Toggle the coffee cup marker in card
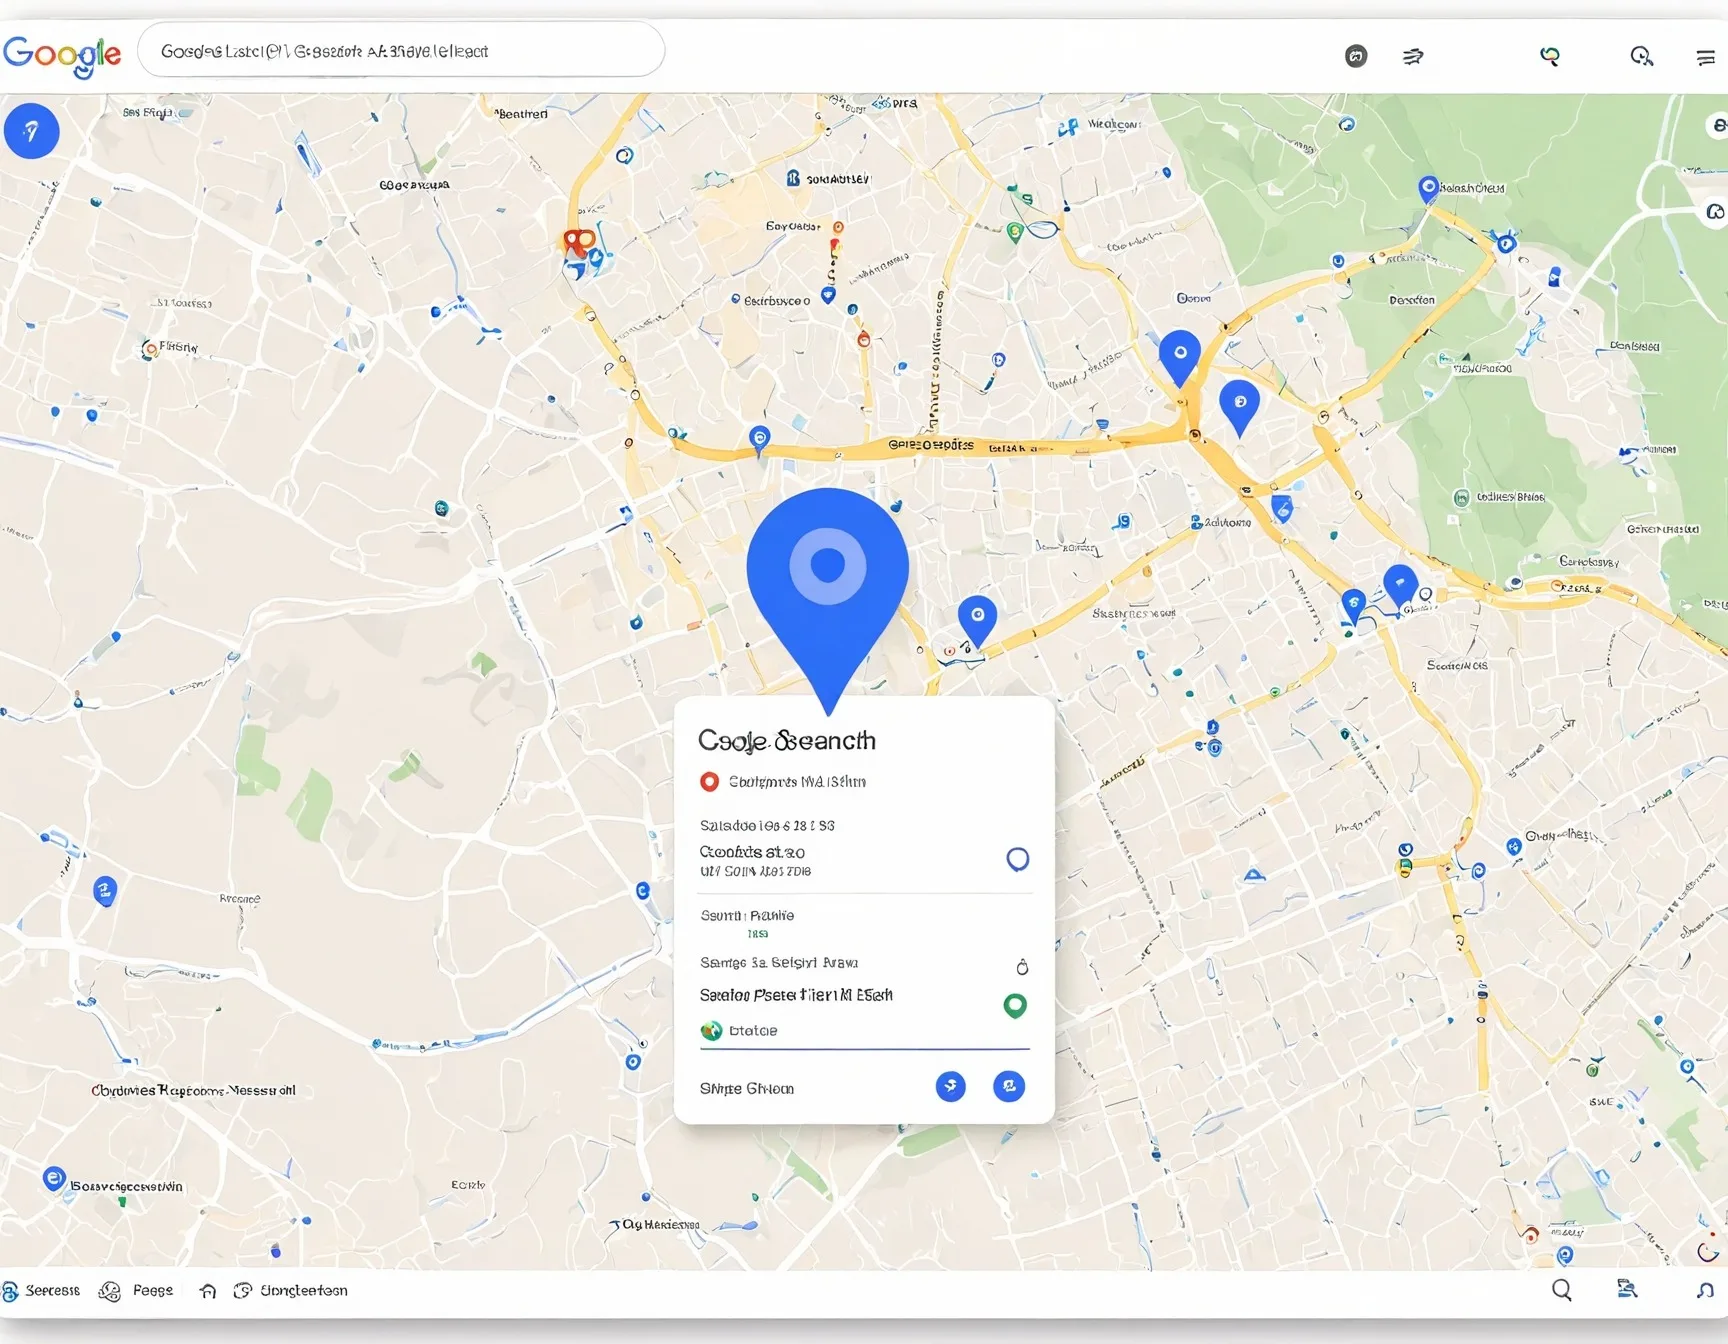The image size is (1728, 1344). coord(1022,966)
